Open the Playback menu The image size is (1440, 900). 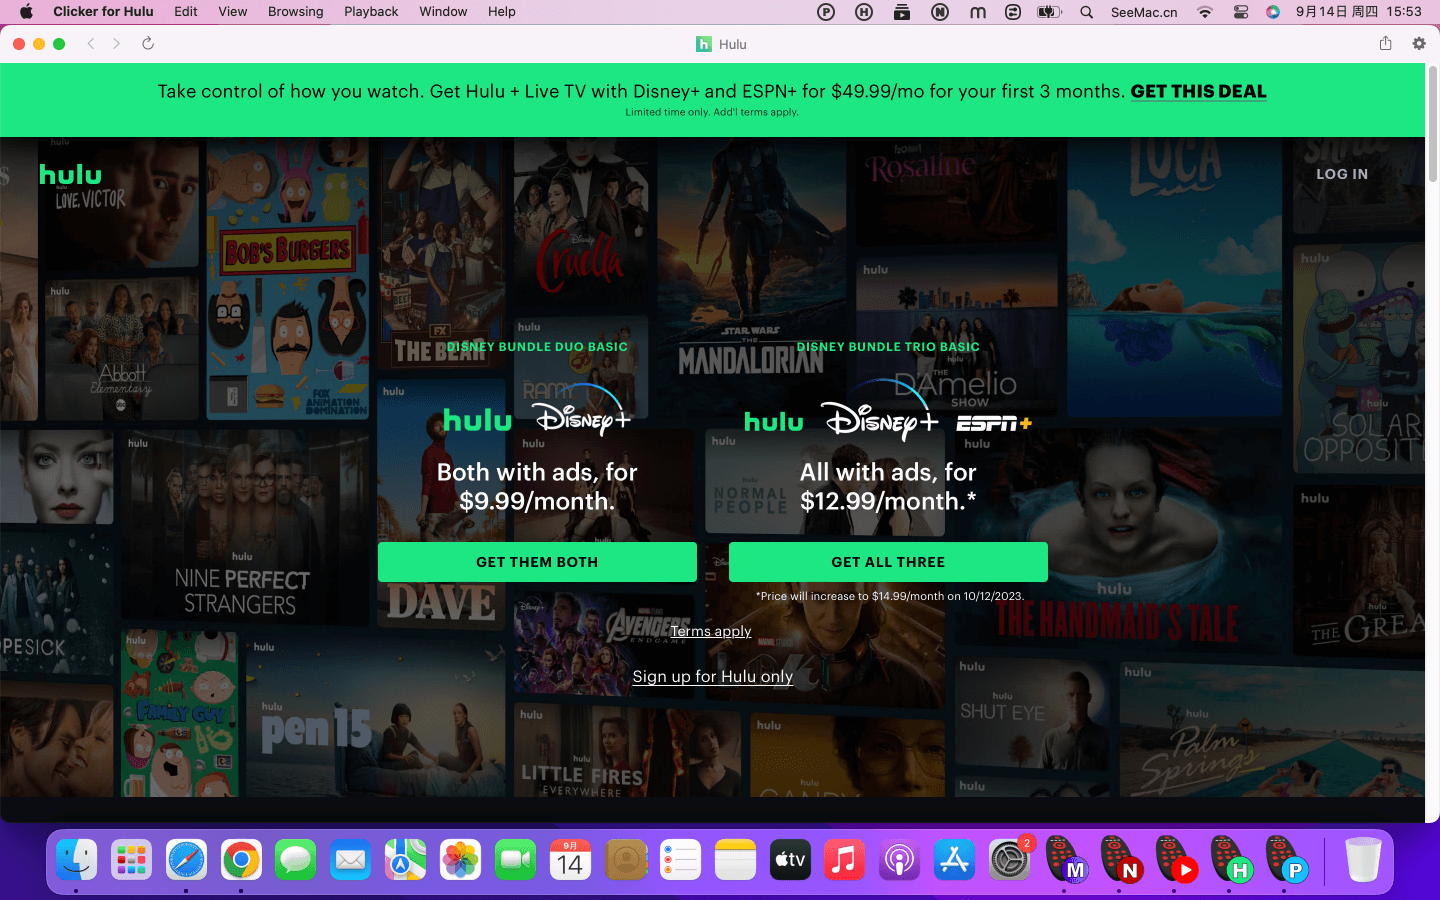pos(371,12)
